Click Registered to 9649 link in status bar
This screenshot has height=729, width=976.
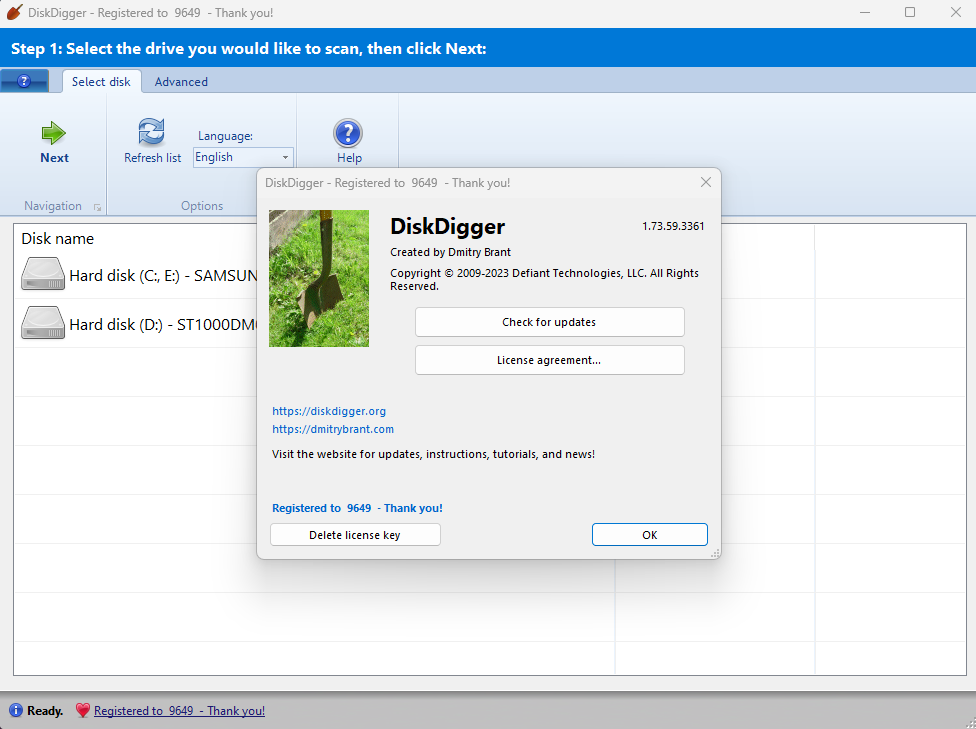tap(179, 710)
